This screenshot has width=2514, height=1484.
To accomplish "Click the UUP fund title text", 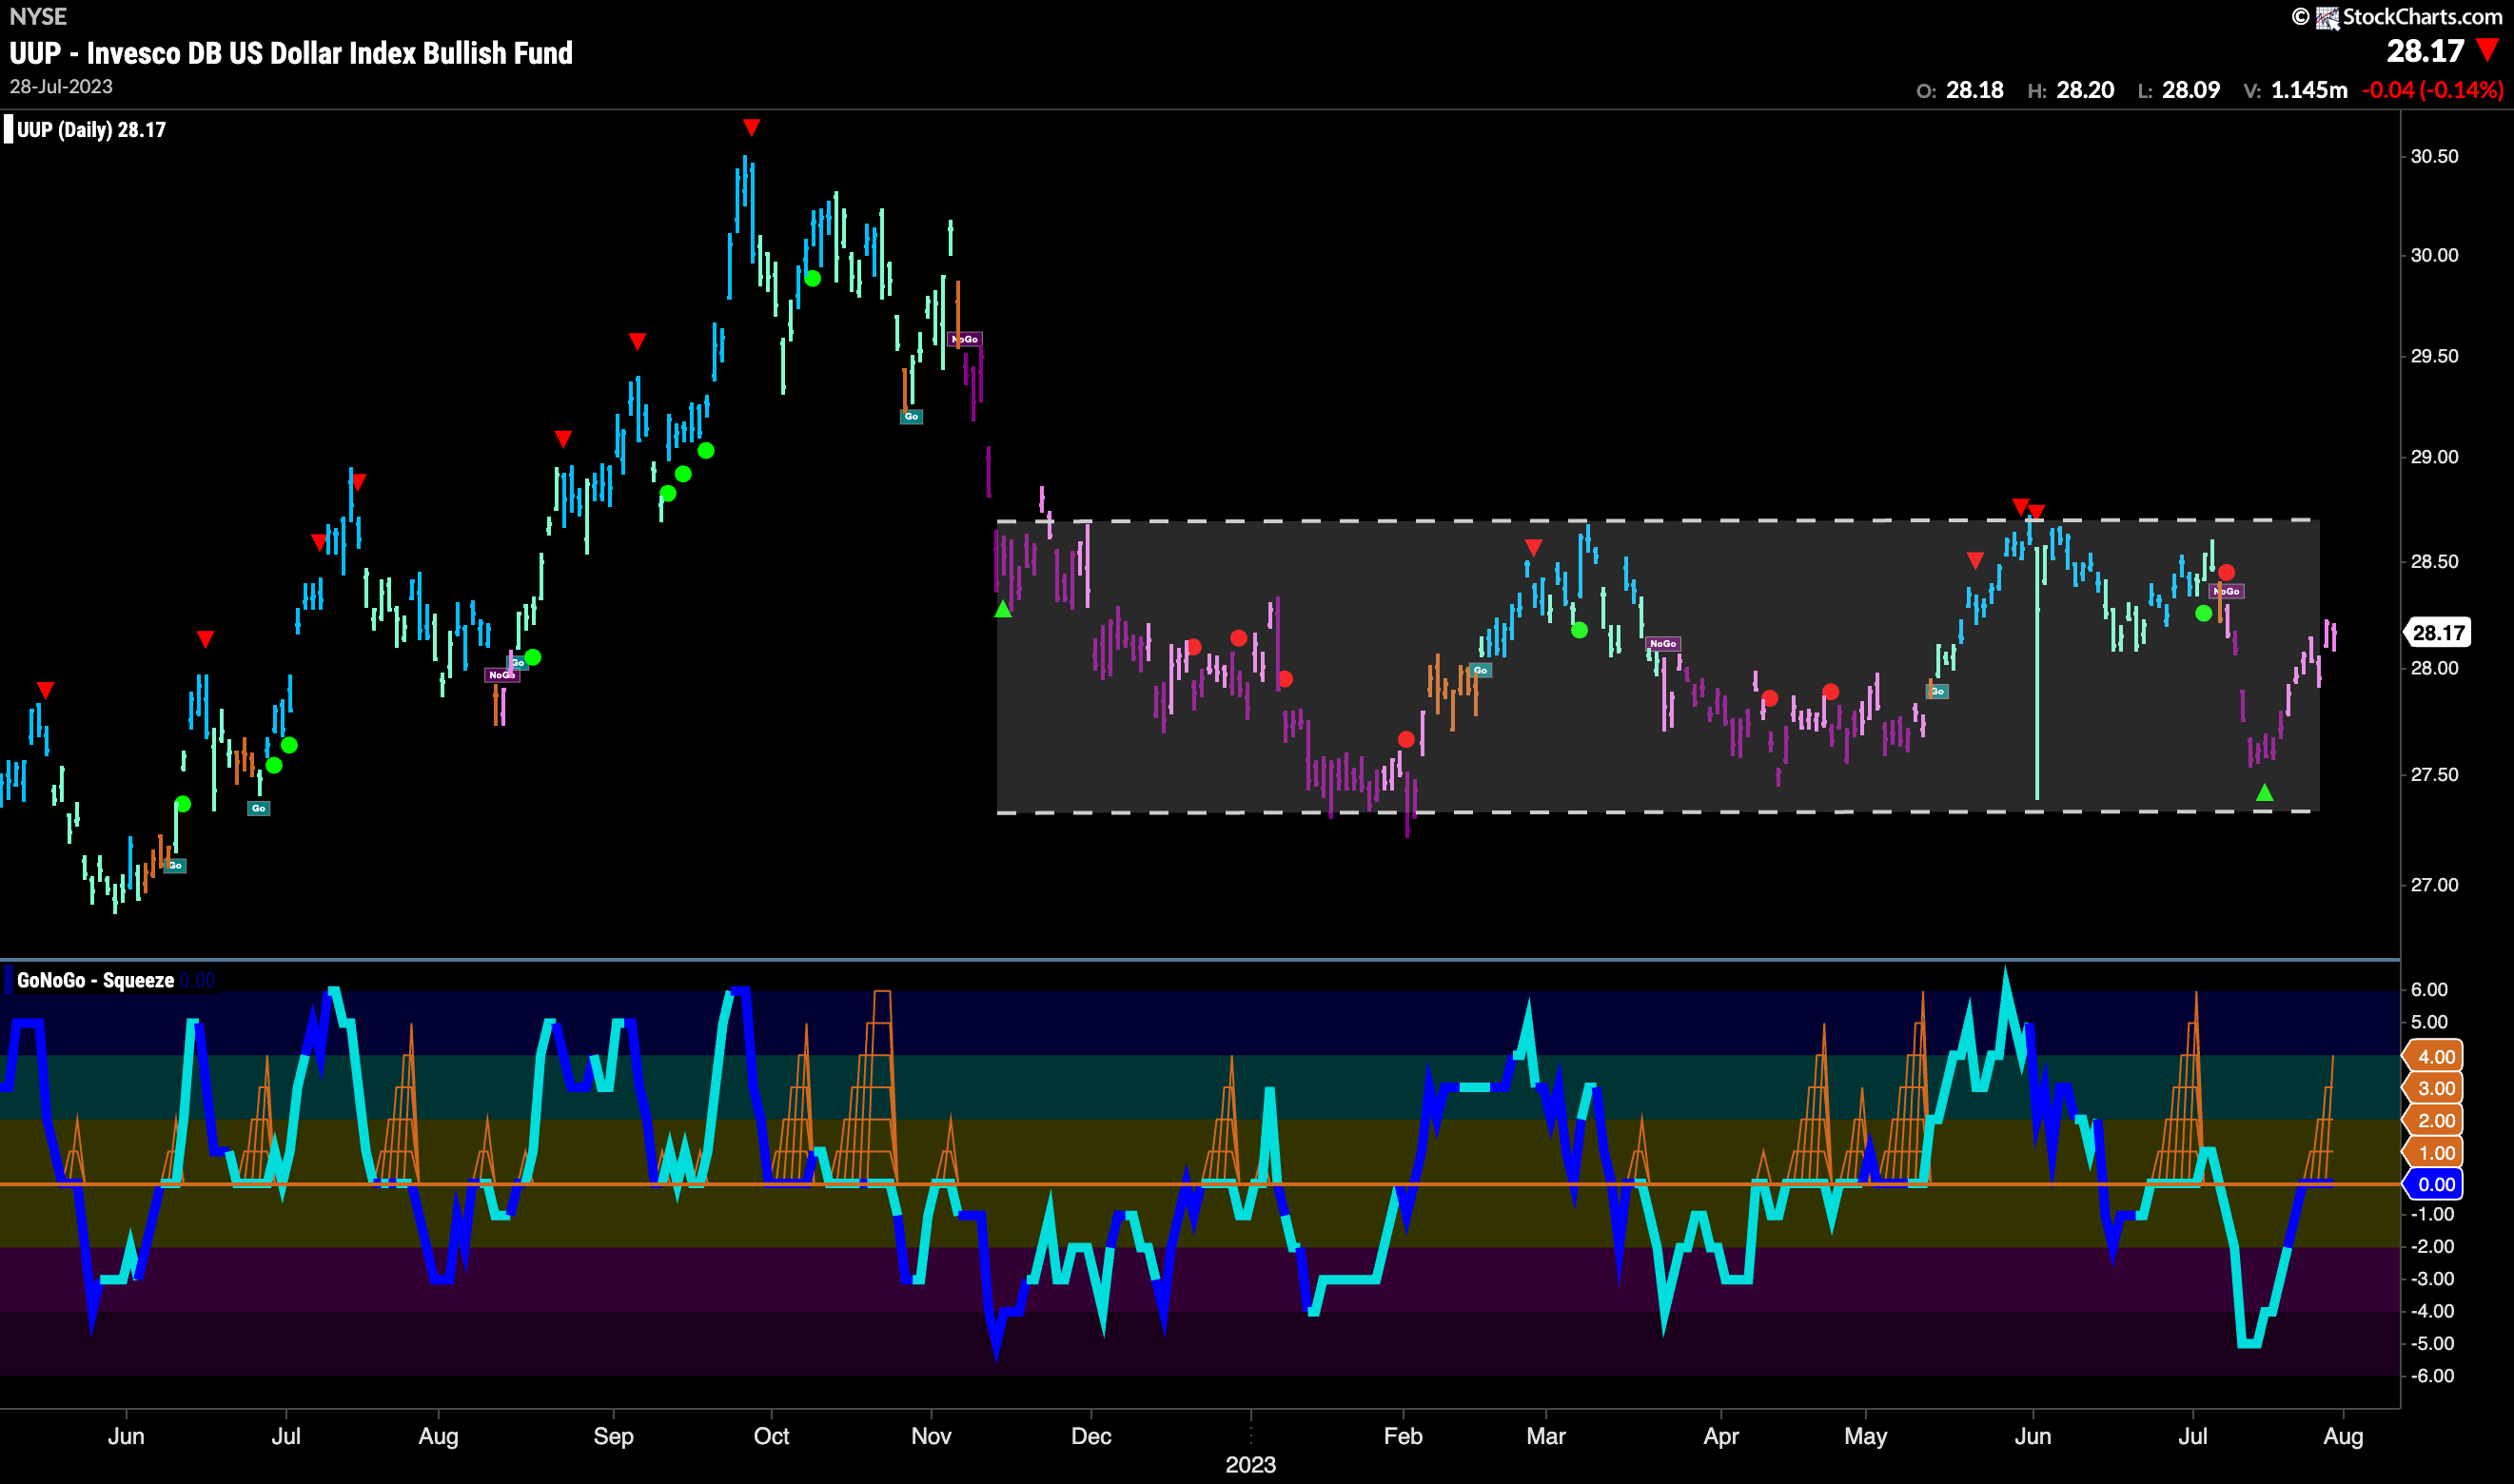I will pyautogui.click(x=291, y=53).
